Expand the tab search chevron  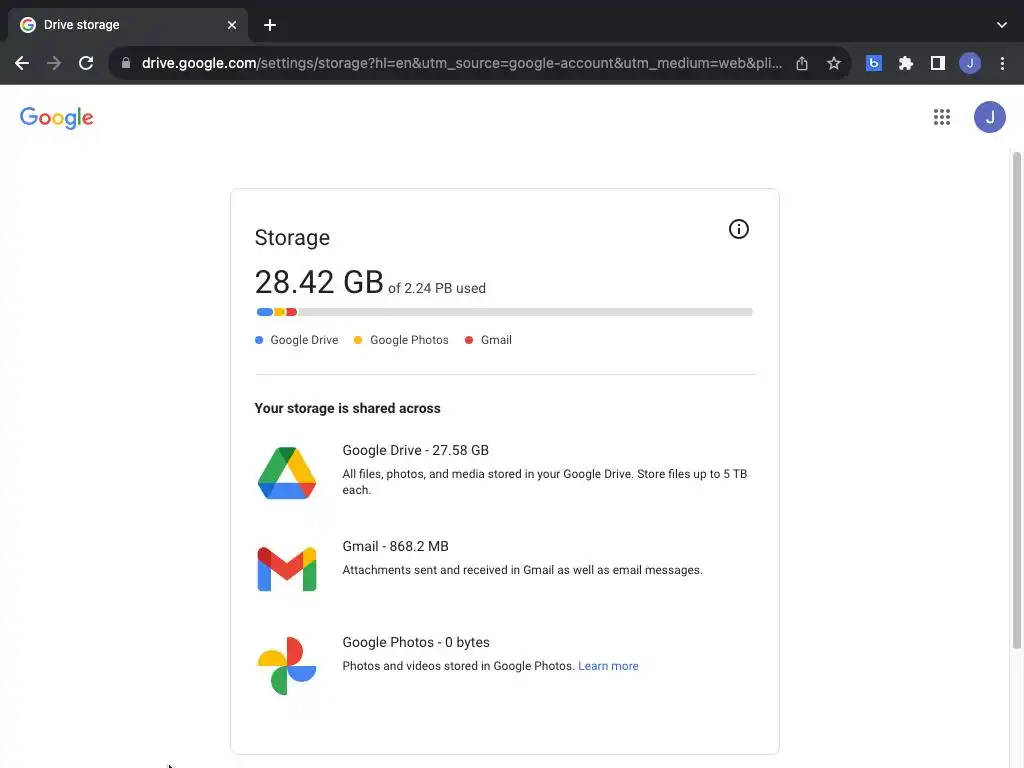pyautogui.click(x=1002, y=24)
